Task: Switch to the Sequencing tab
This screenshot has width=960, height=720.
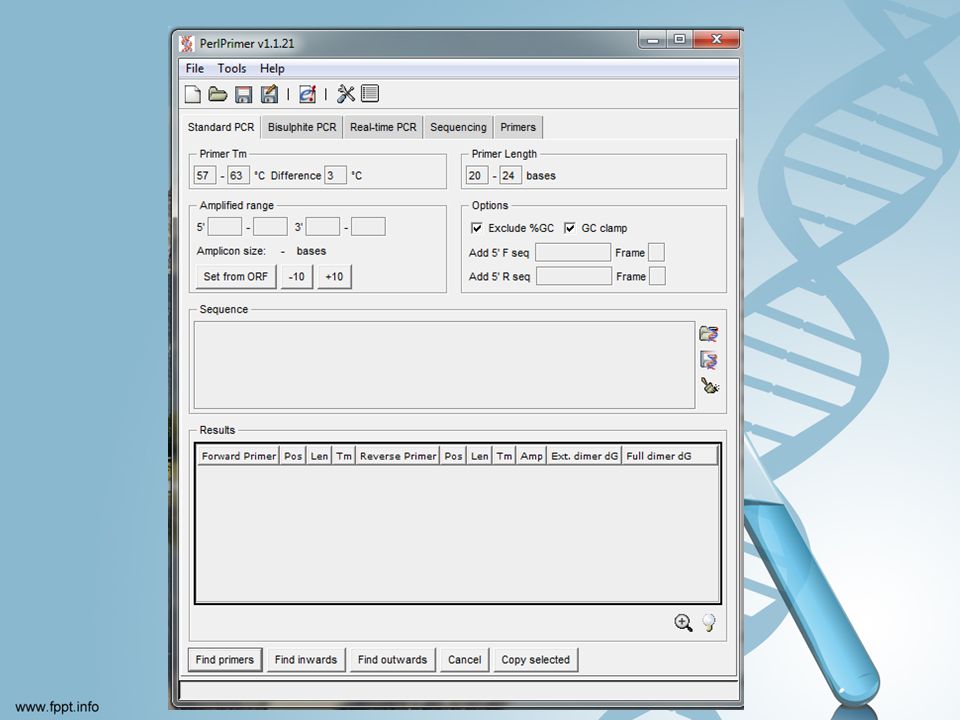Action: [x=458, y=127]
